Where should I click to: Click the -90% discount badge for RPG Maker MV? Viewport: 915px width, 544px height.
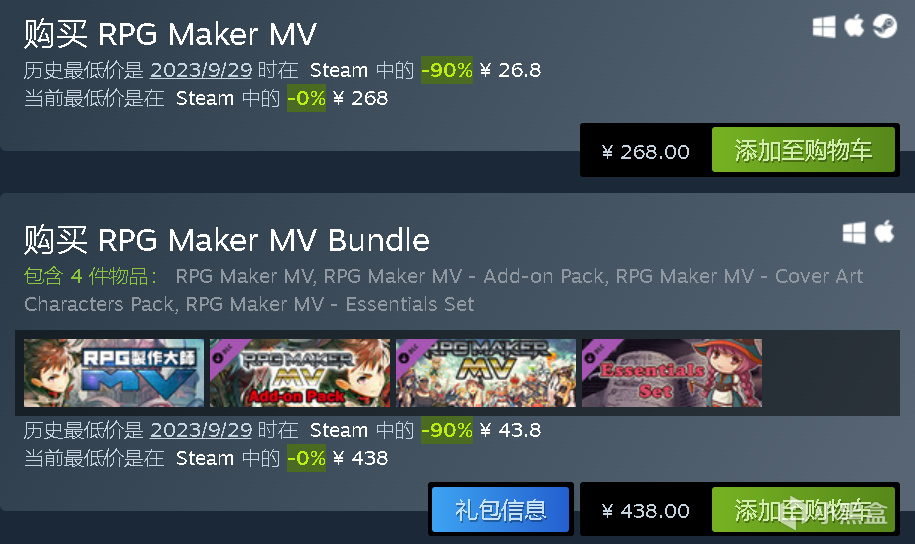click(447, 70)
